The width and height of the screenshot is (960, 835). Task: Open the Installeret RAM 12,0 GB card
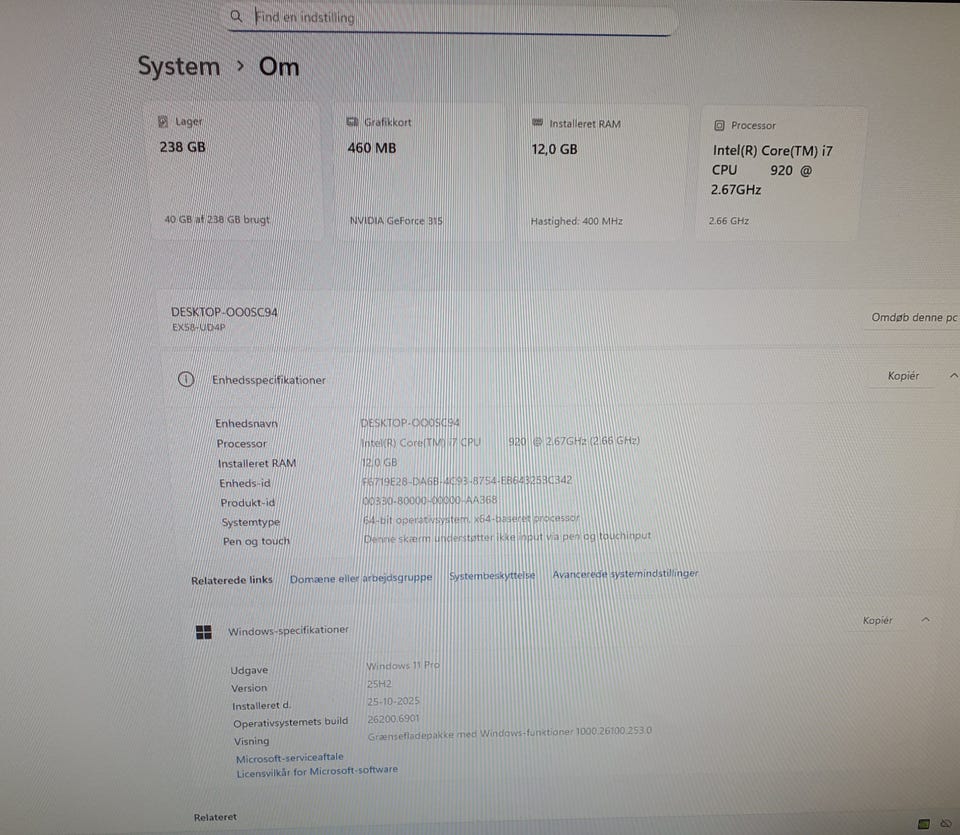click(603, 173)
